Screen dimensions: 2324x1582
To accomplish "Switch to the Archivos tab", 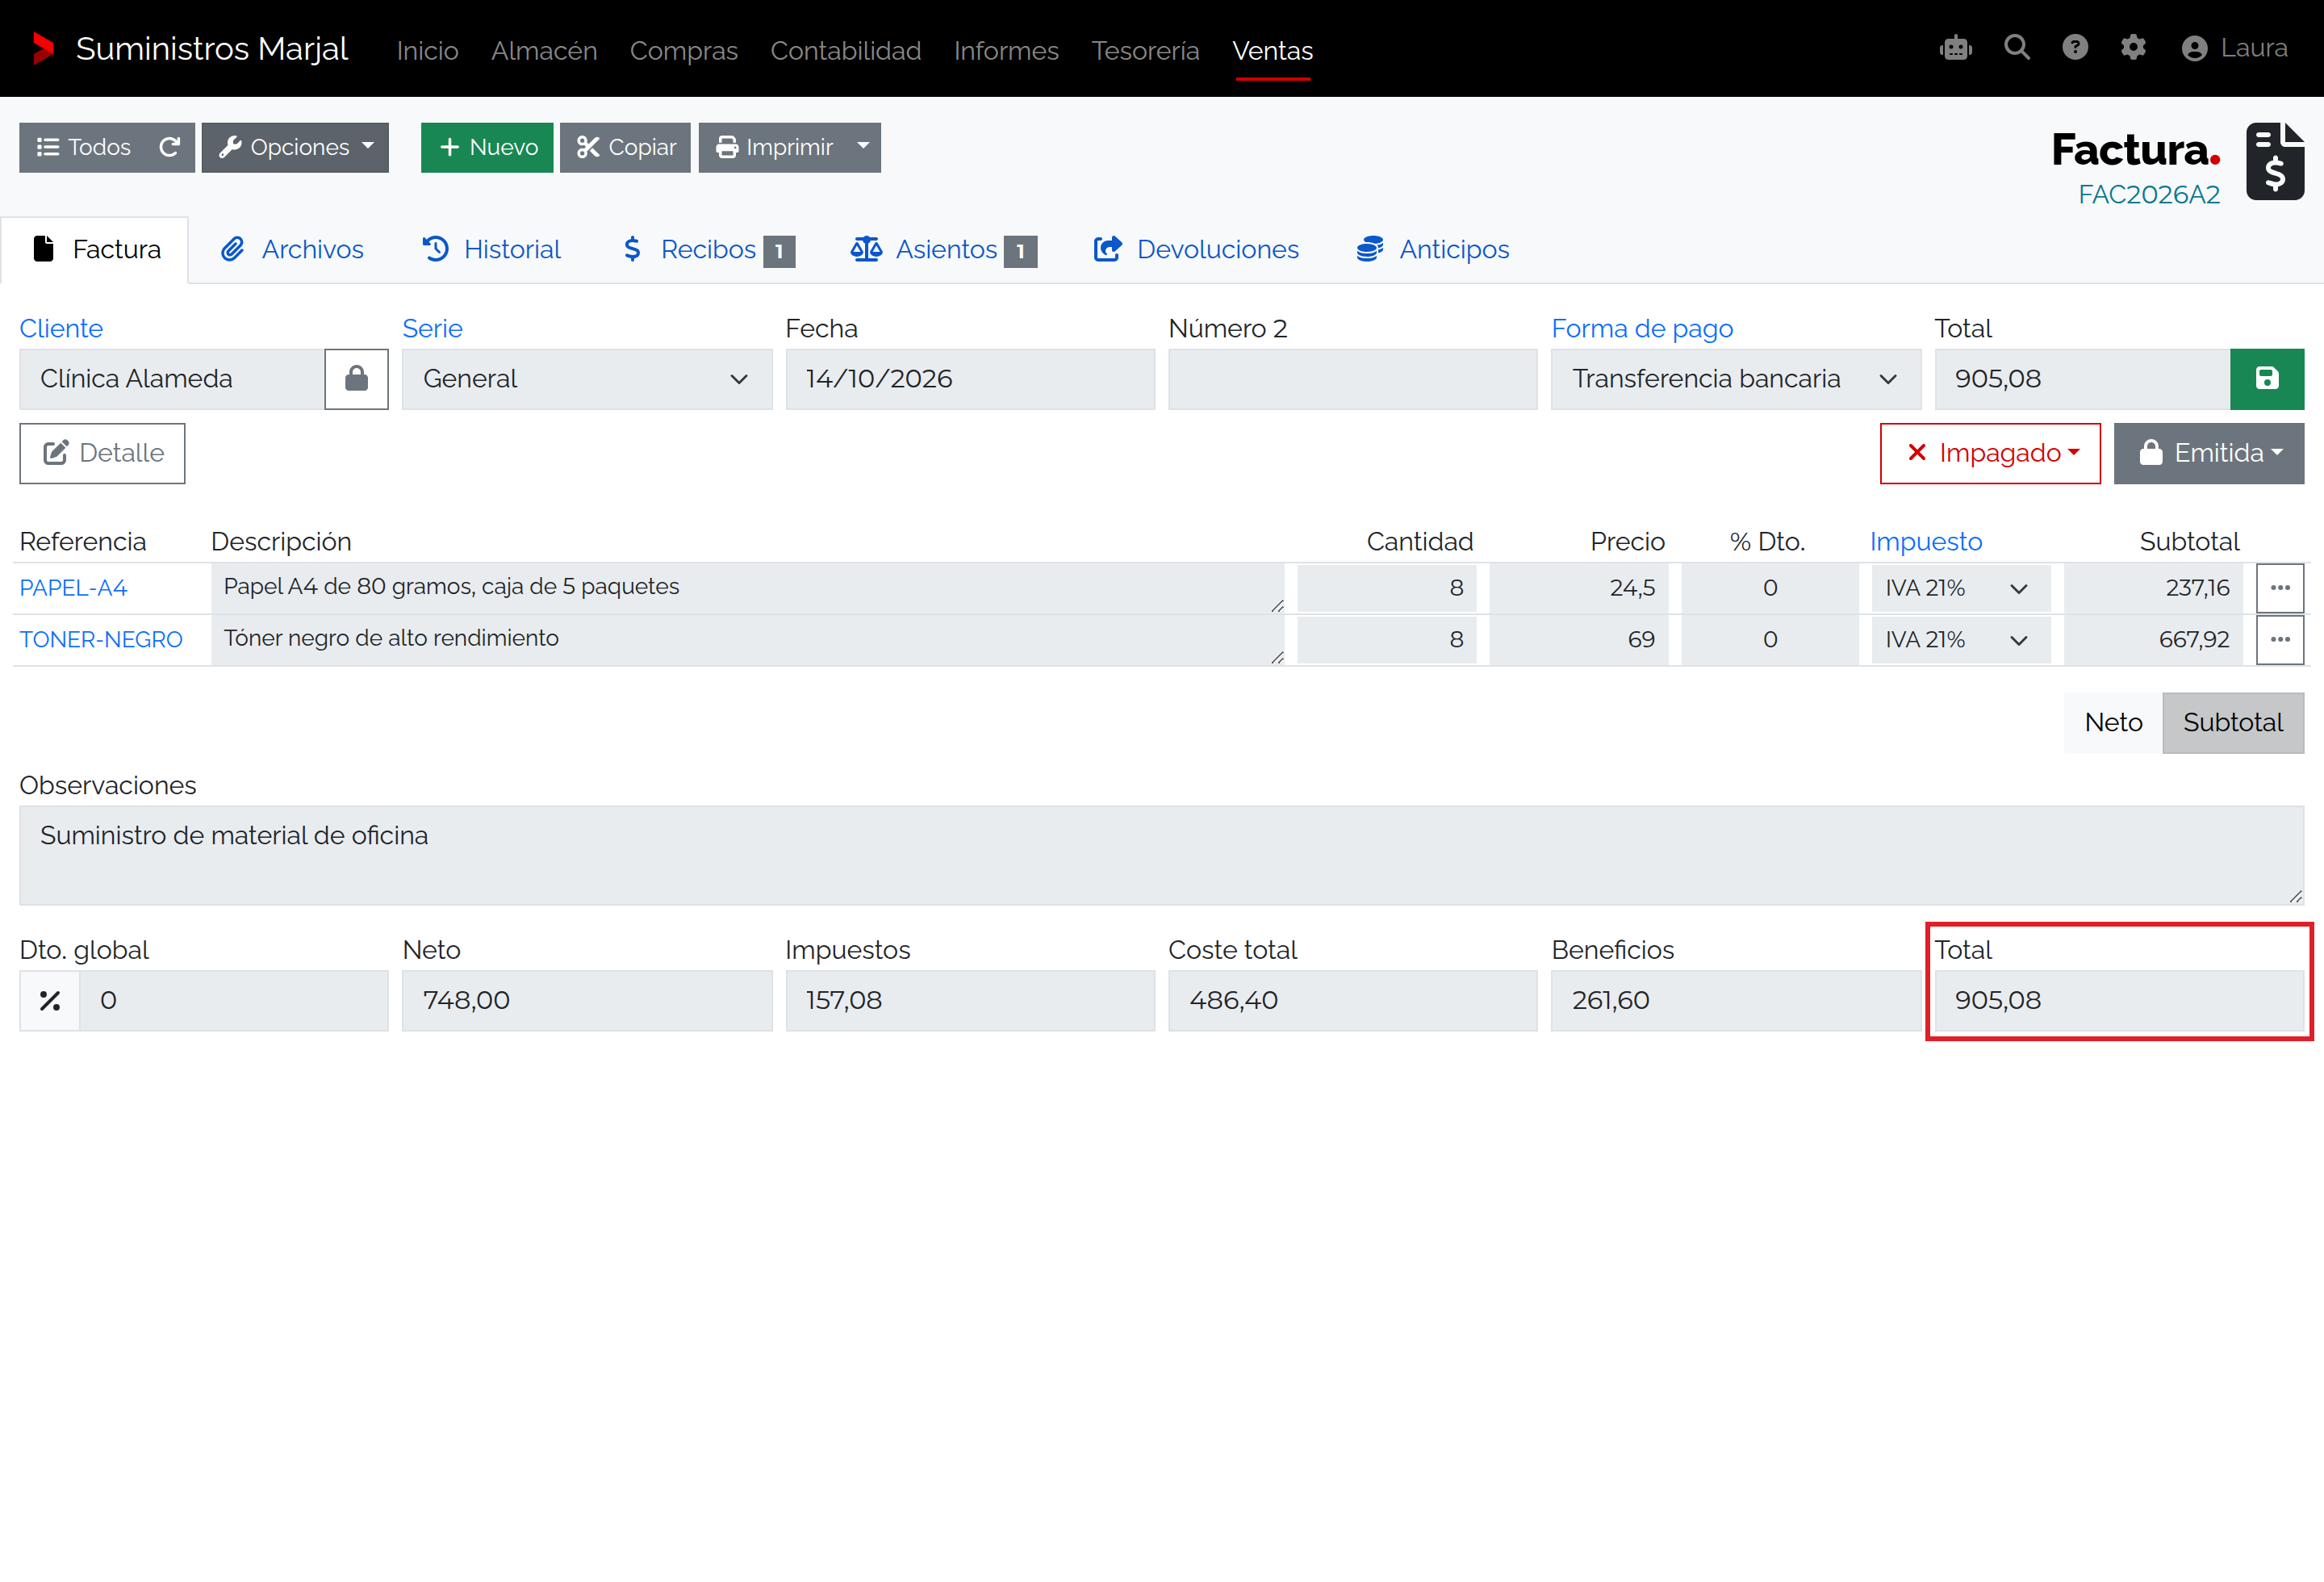I will click(292, 249).
